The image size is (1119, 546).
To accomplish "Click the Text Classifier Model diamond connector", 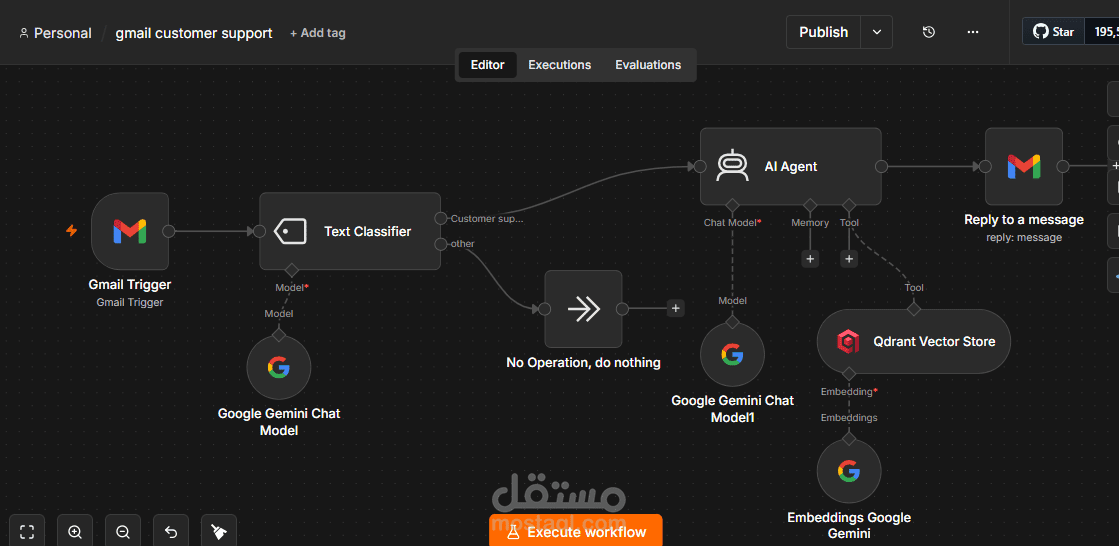I will [x=291, y=270].
